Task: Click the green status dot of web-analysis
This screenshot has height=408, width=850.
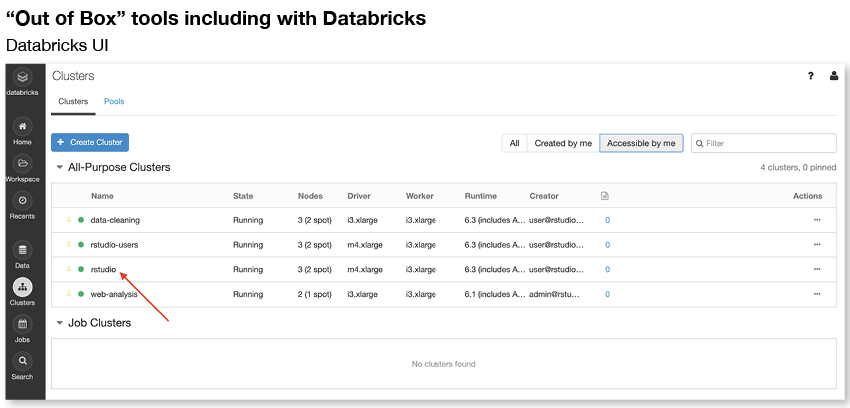Action: click(81, 294)
